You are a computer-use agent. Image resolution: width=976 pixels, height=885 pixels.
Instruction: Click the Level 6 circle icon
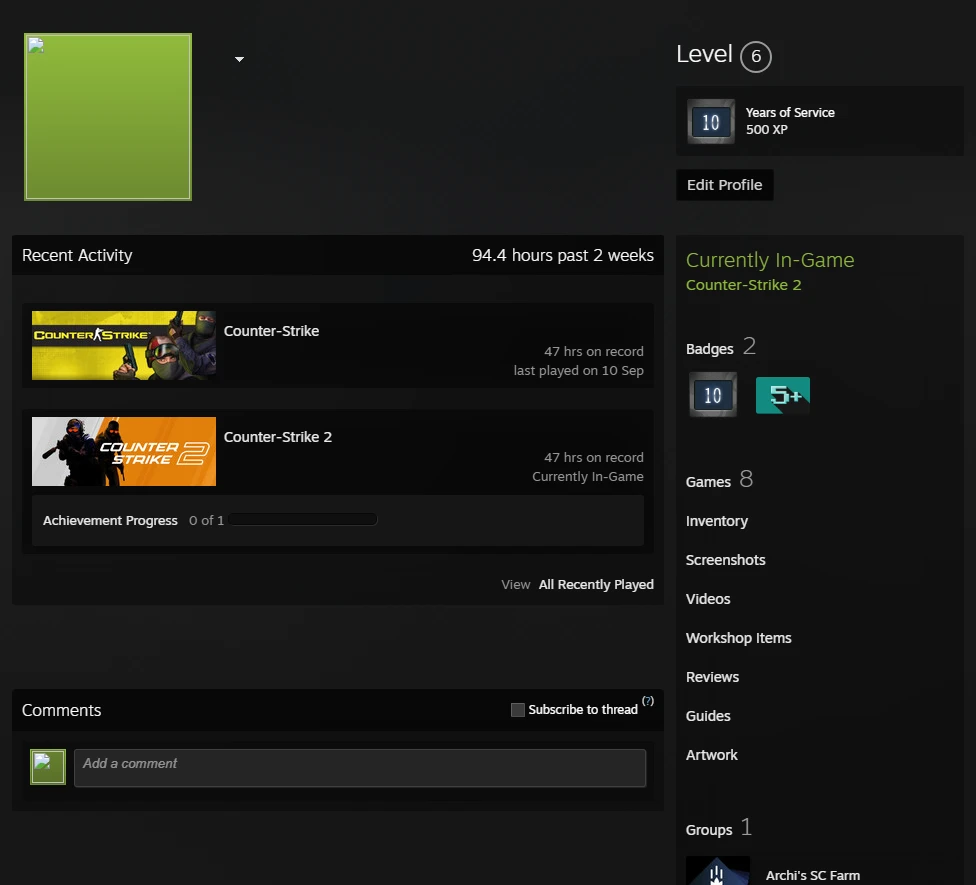(756, 57)
